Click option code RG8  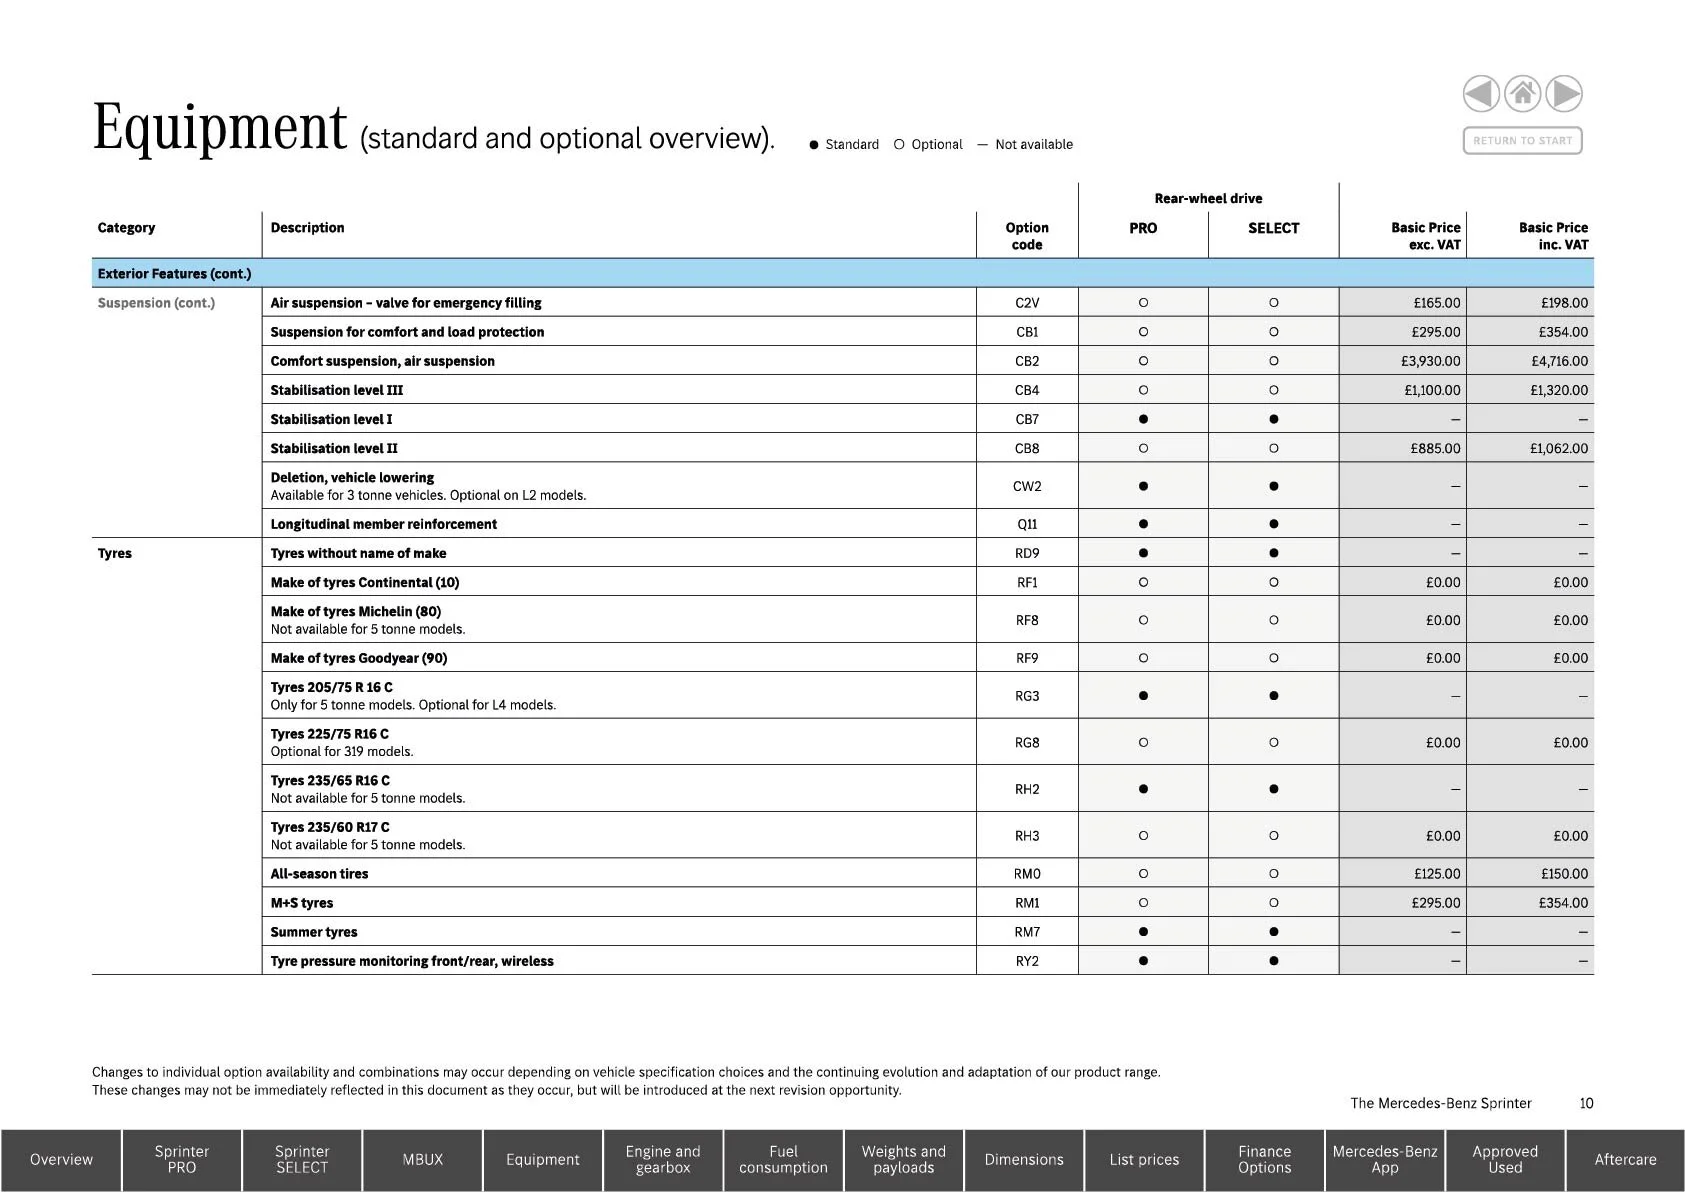1027,743
